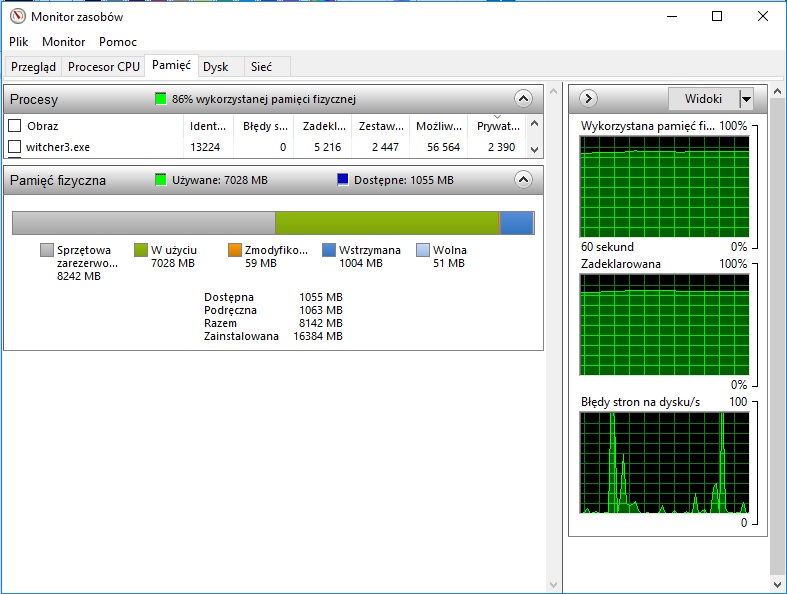Click the gray Sprzętowa zarezerwowana legend swatch

(x=47, y=250)
